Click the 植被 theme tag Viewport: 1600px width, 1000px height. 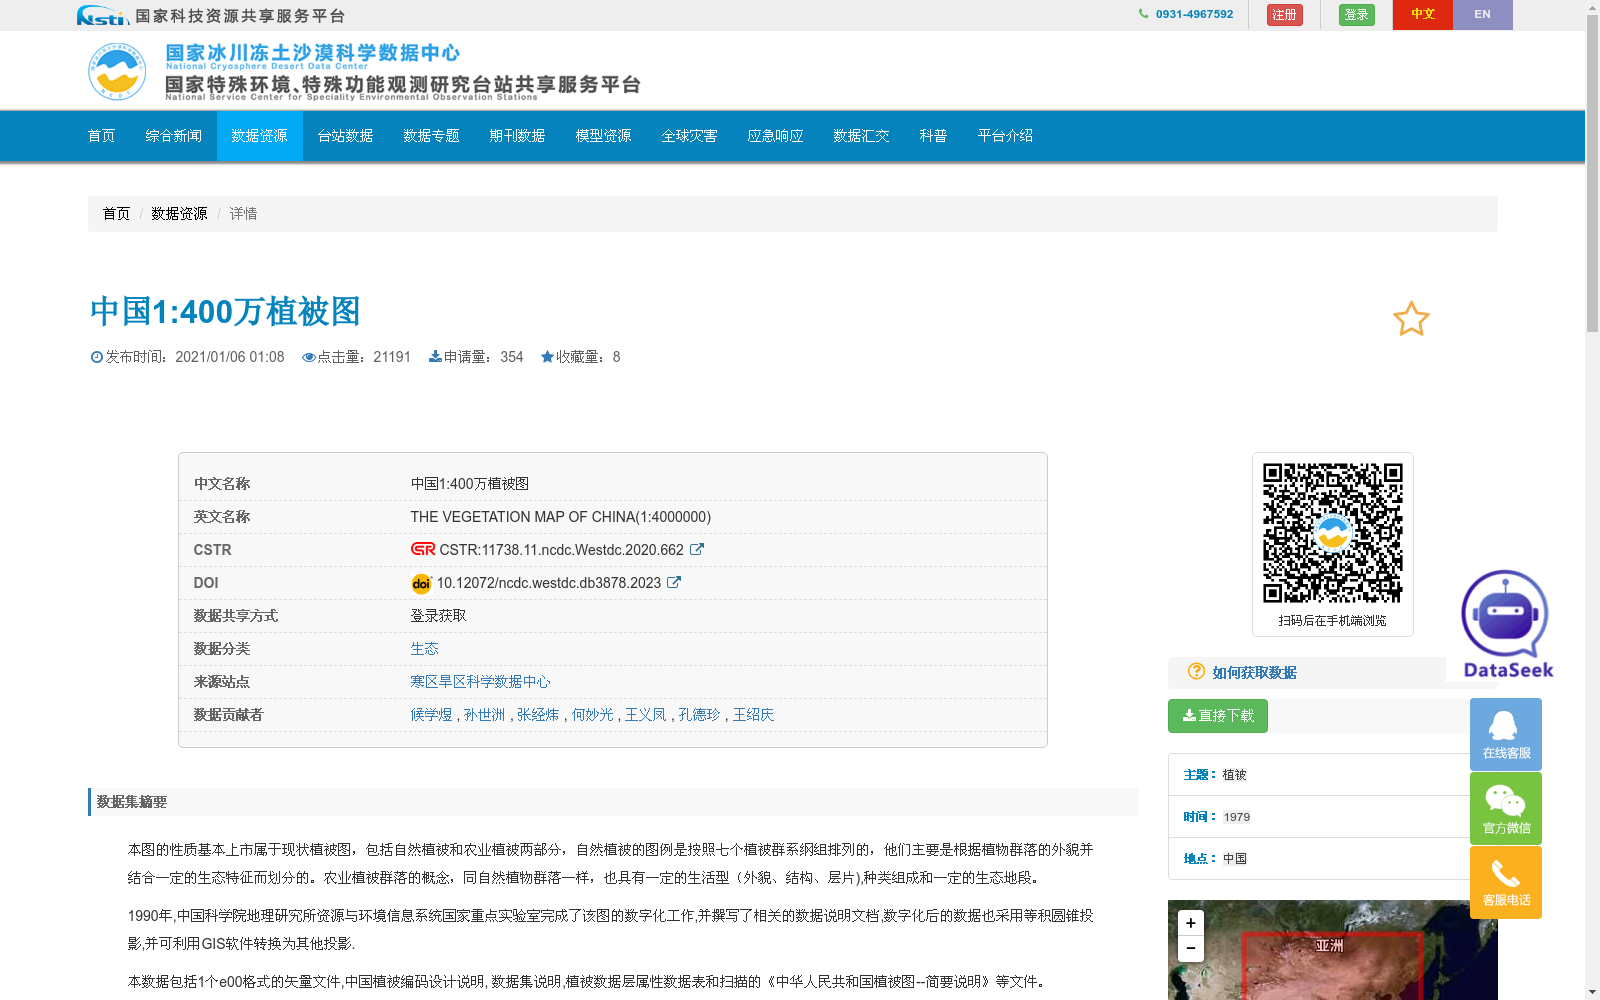[x=1235, y=775]
